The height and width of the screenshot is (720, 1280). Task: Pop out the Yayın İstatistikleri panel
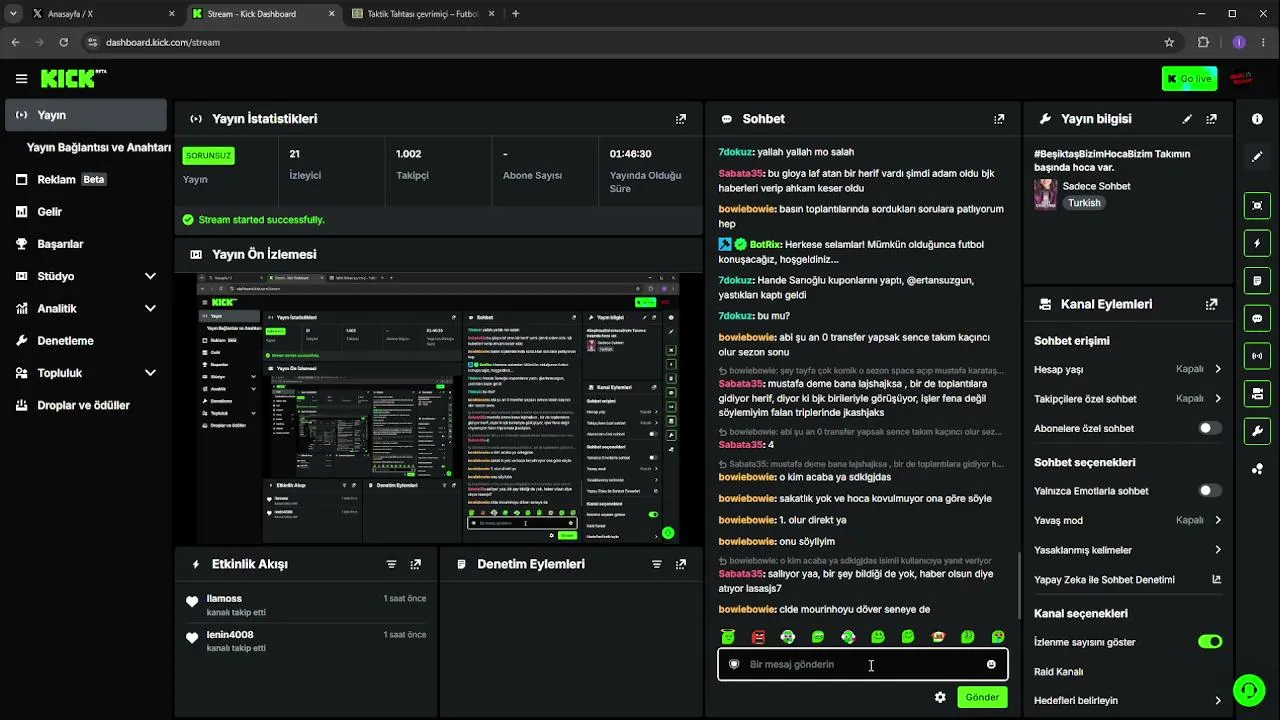(x=681, y=119)
